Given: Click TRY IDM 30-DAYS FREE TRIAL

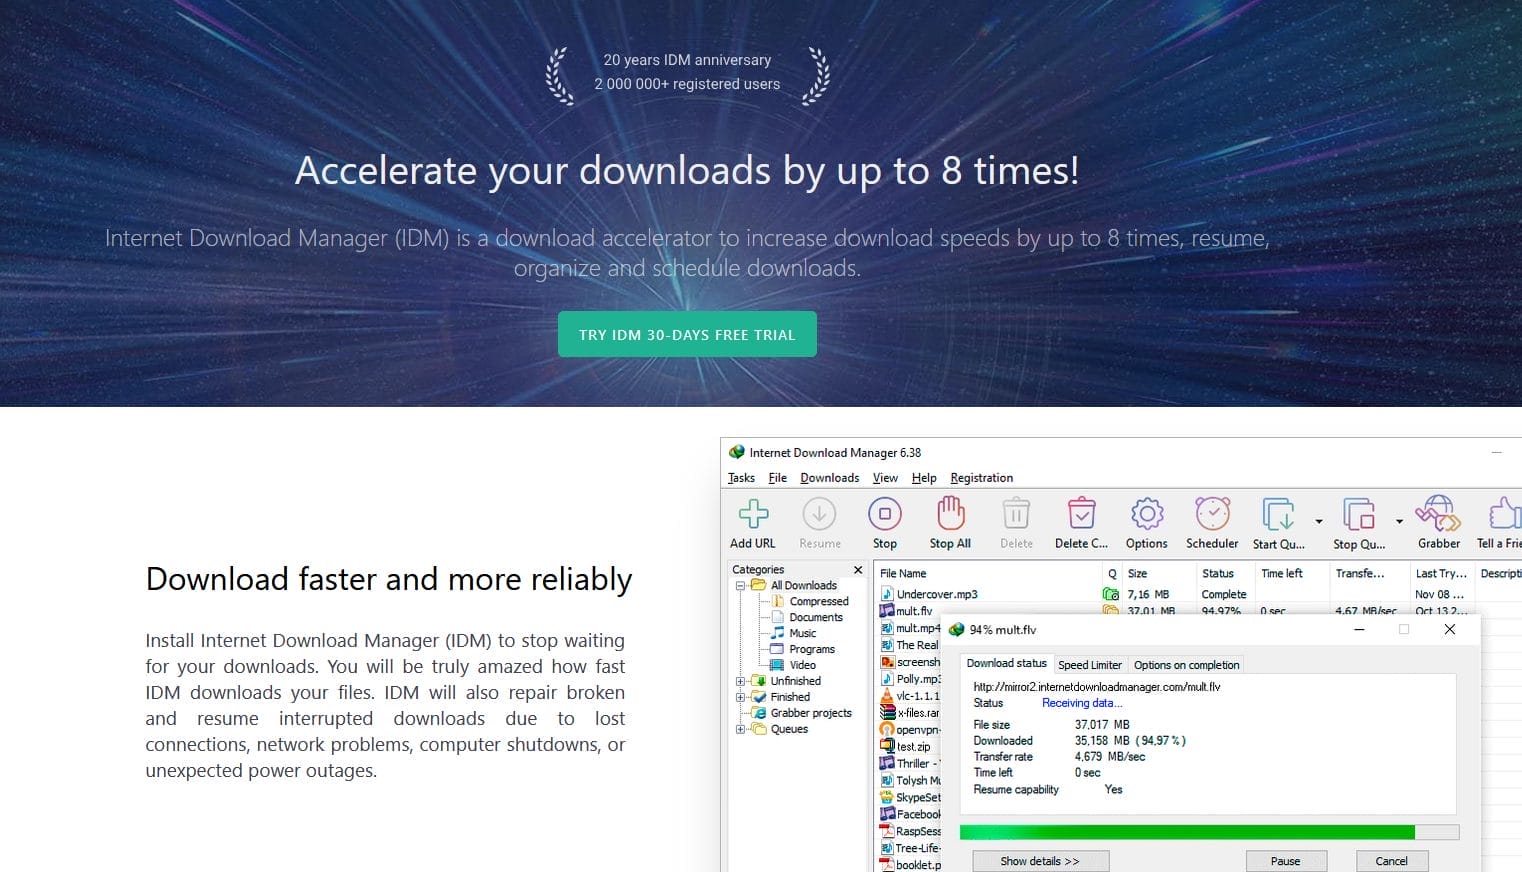Looking at the screenshot, I should click(x=687, y=333).
